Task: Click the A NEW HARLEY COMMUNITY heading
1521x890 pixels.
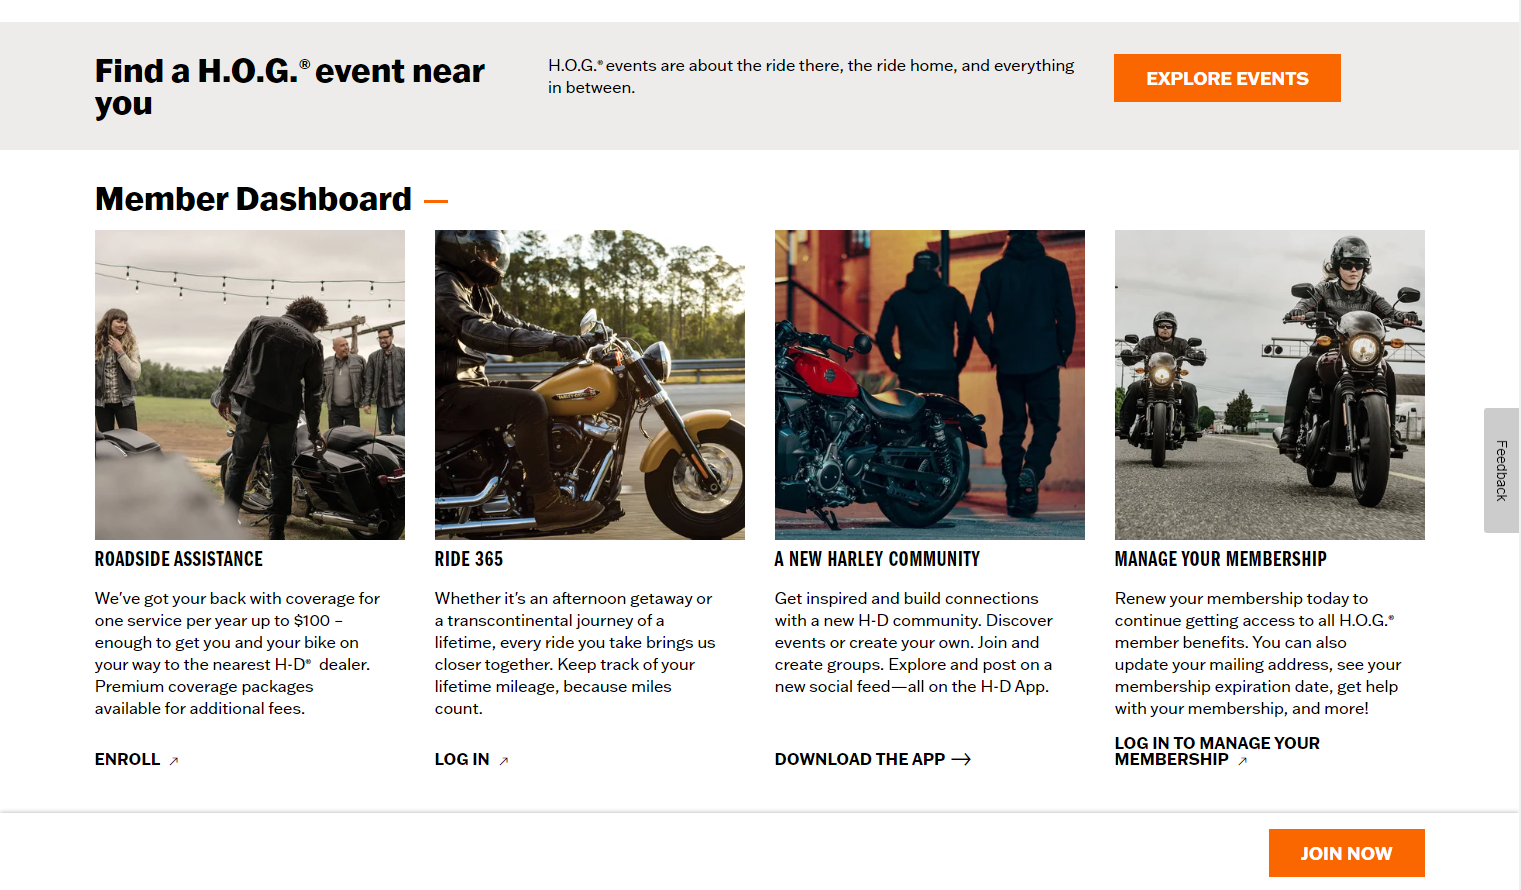Action: tap(877, 559)
